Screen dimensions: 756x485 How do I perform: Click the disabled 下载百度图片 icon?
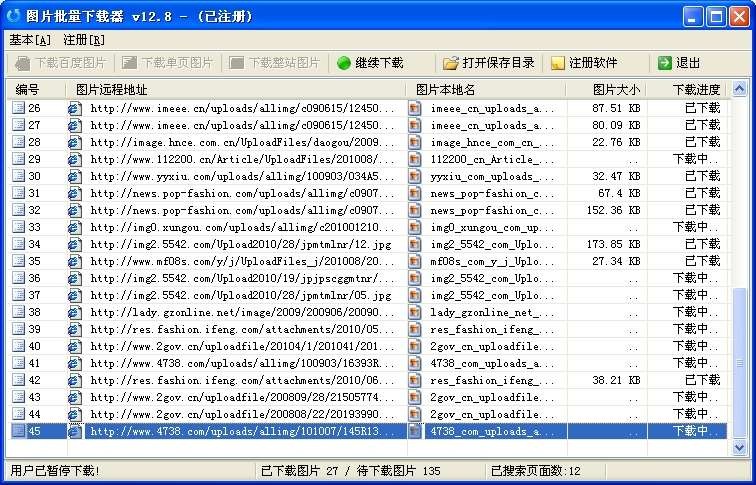tap(23, 63)
